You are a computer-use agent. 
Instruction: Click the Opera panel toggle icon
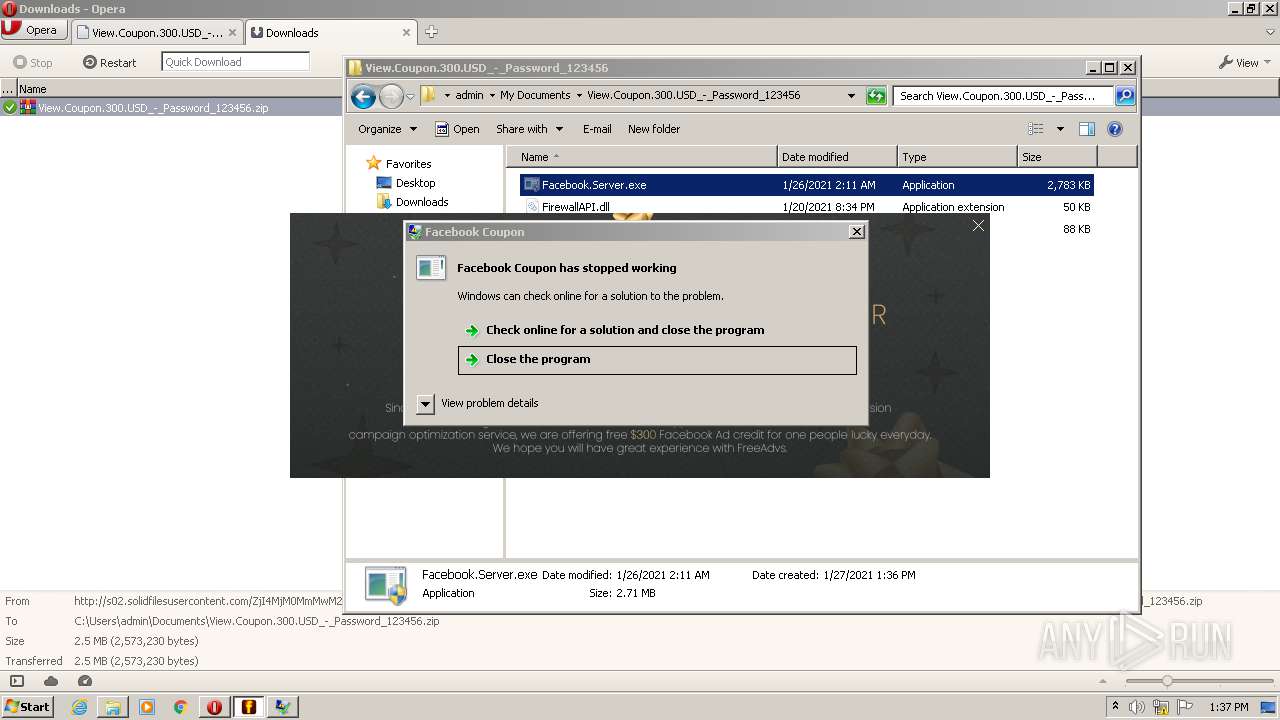(17, 681)
